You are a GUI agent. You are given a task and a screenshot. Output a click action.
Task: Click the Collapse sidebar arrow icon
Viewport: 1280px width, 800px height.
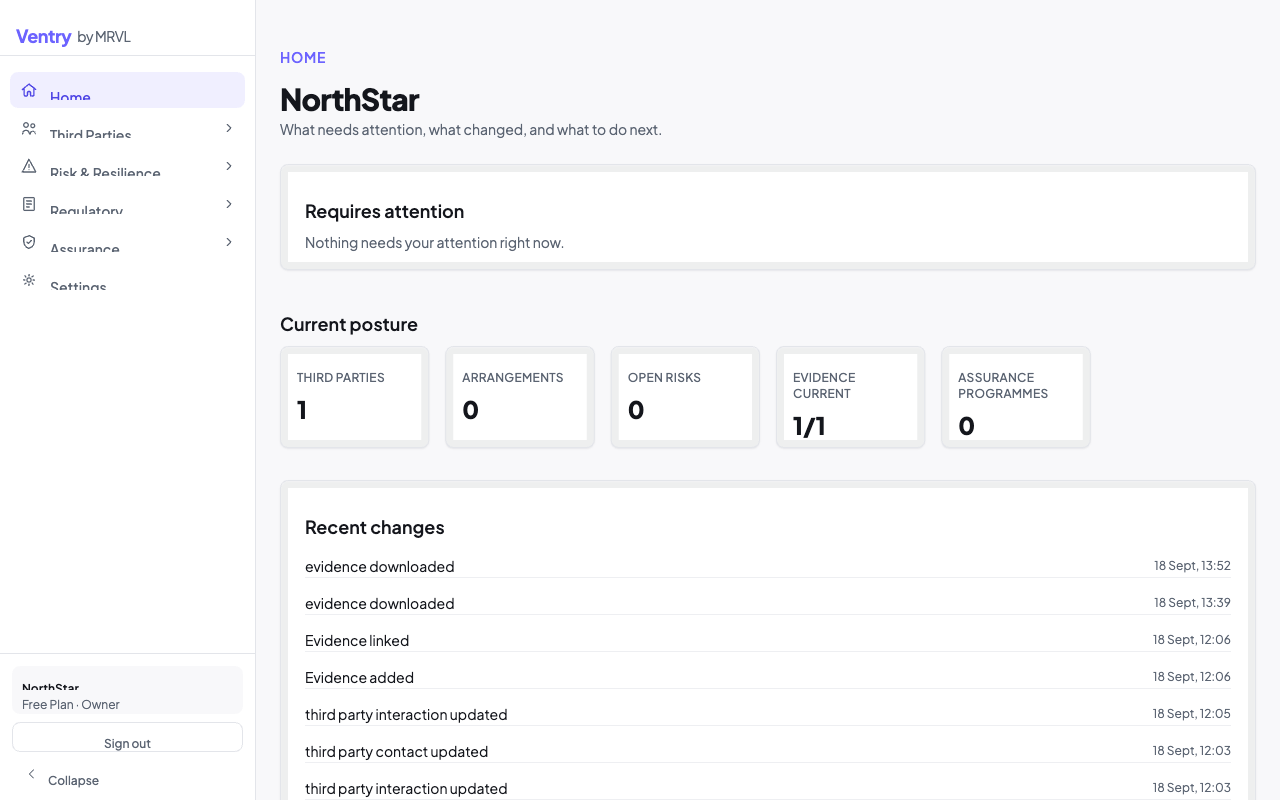(x=31, y=774)
